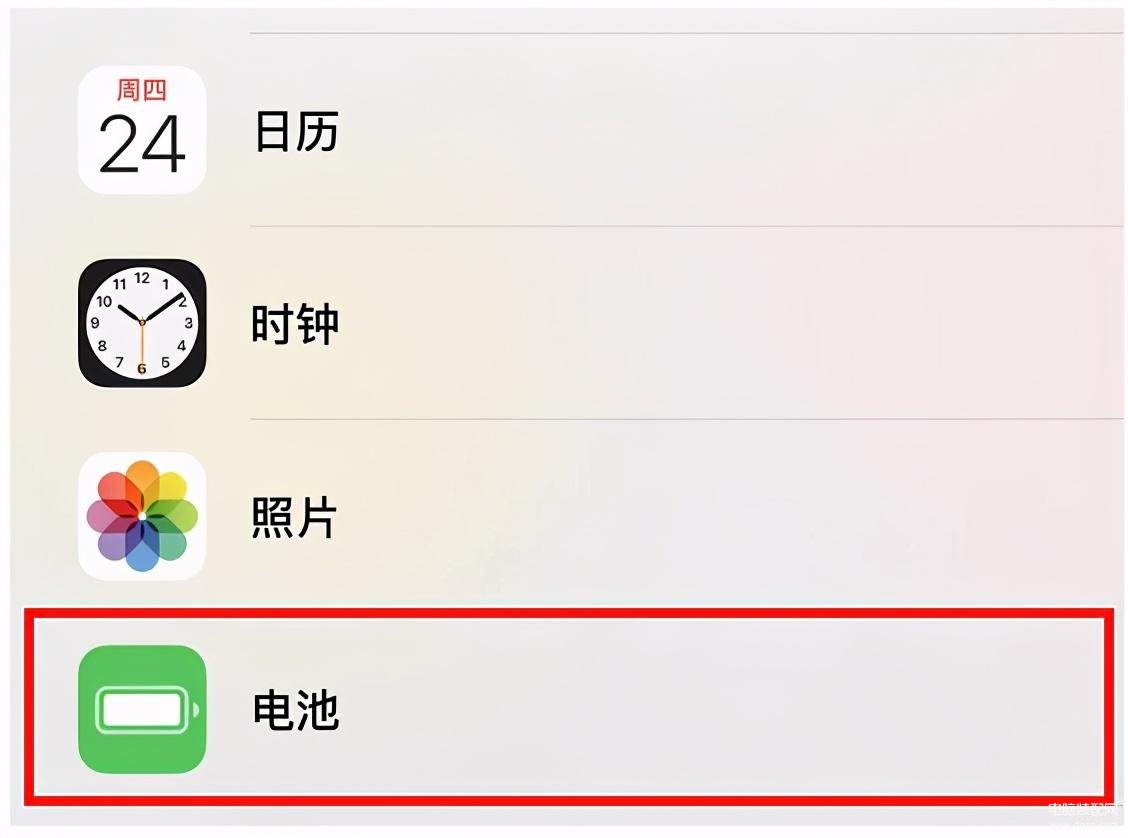Click the battery terminal tip on green icon

(x=196, y=711)
